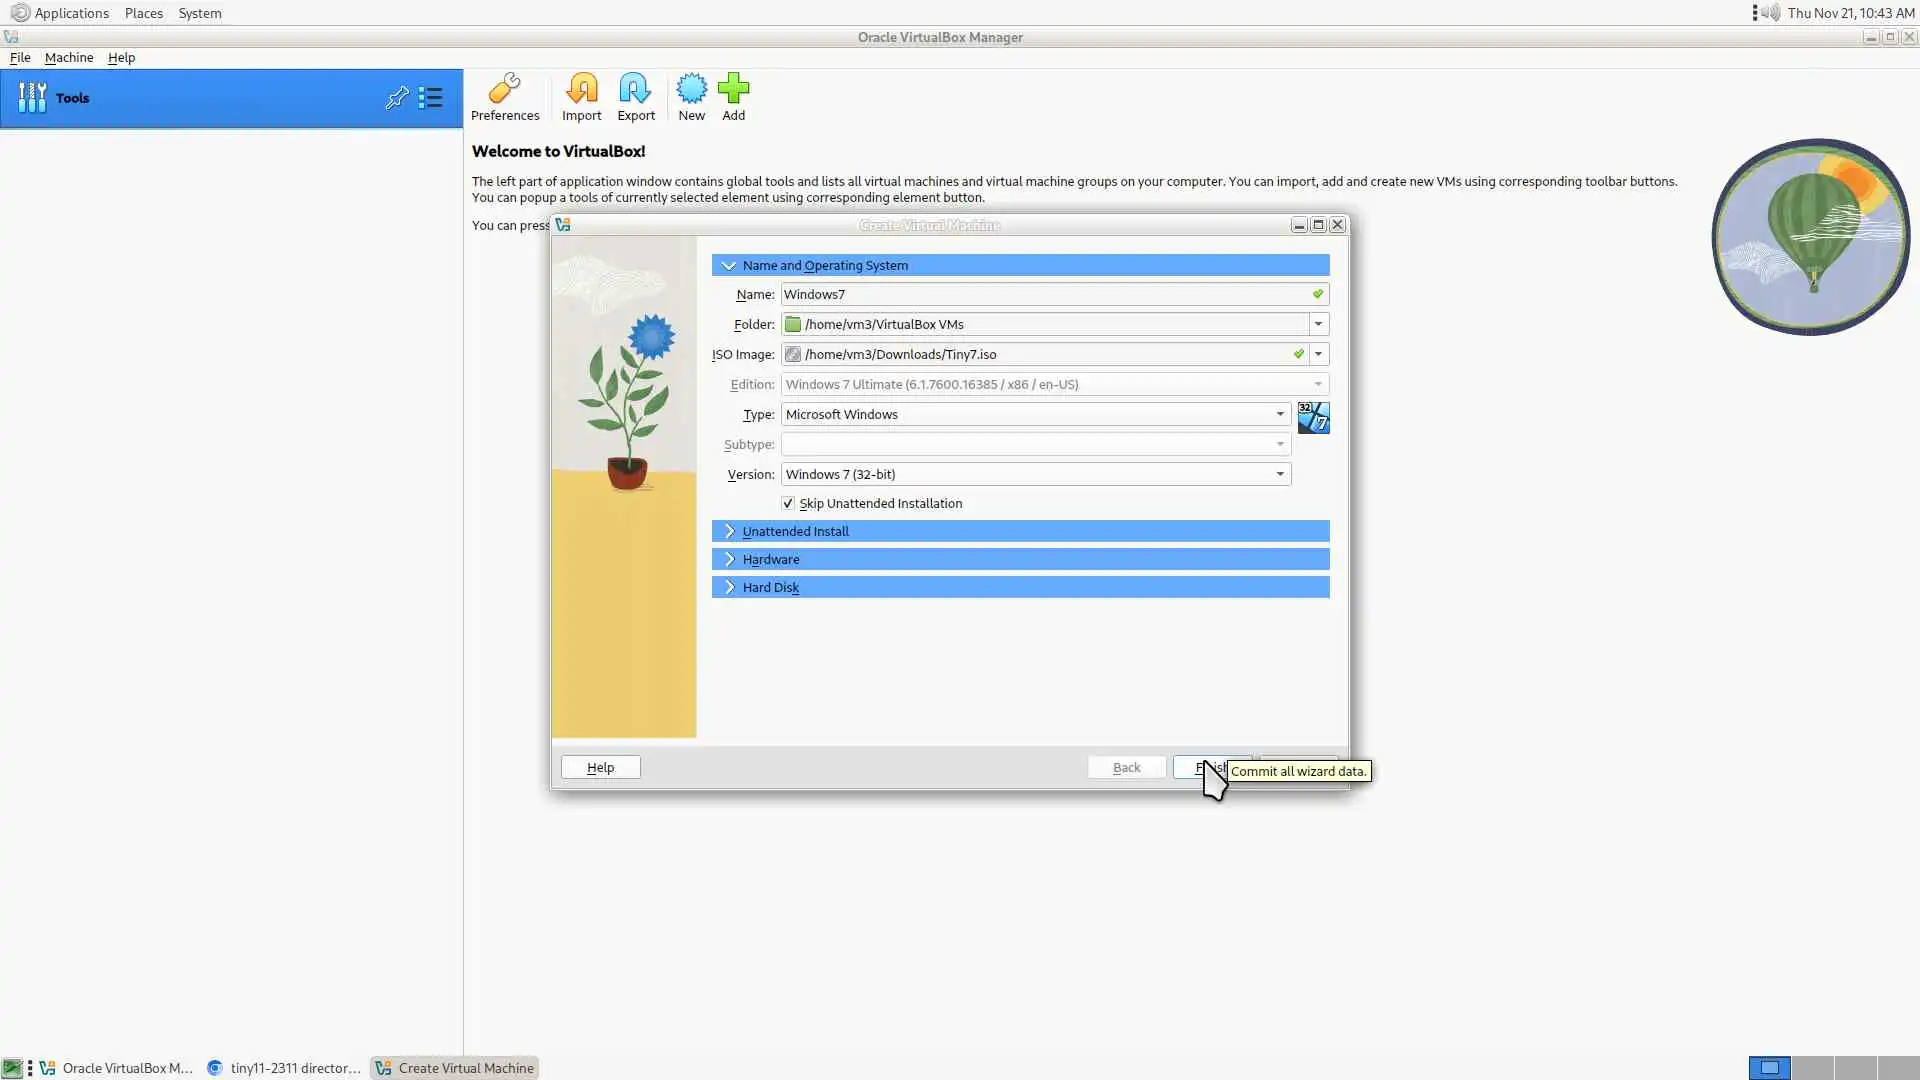
Task: Open the Tools list menu icon
Action: 431,98
